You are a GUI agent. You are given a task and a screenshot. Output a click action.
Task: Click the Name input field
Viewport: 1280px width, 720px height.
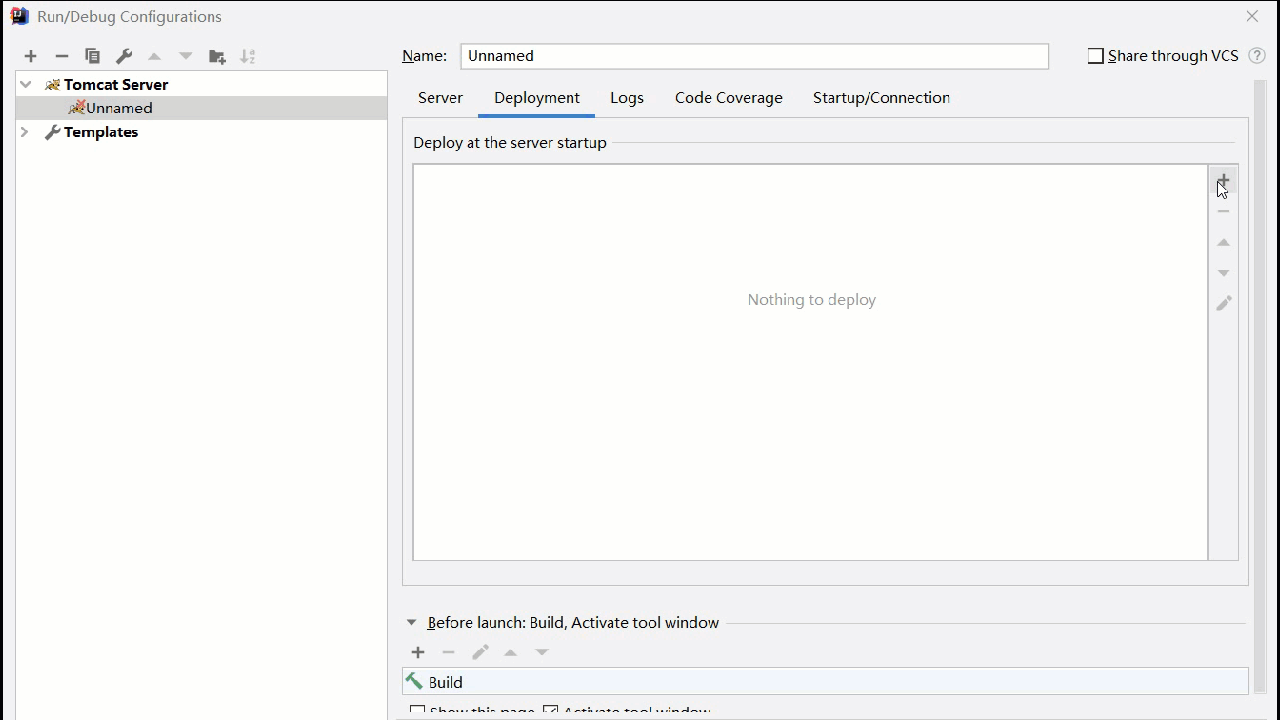click(755, 56)
